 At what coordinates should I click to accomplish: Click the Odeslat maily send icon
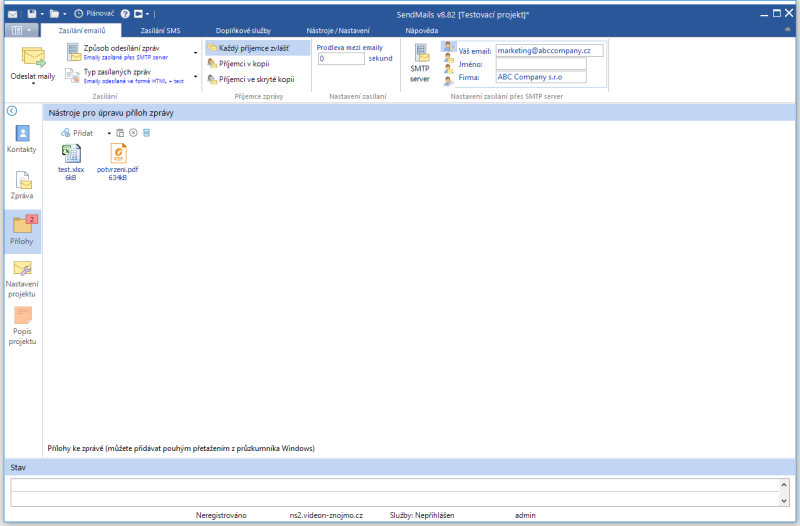[x=32, y=58]
